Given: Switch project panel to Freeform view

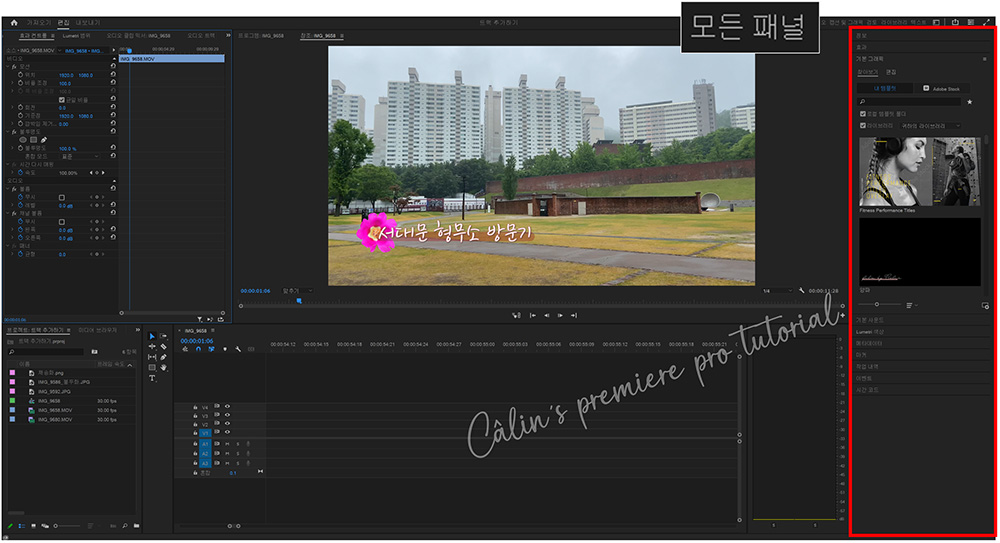Looking at the screenshot, I should [x=45, y=526].
